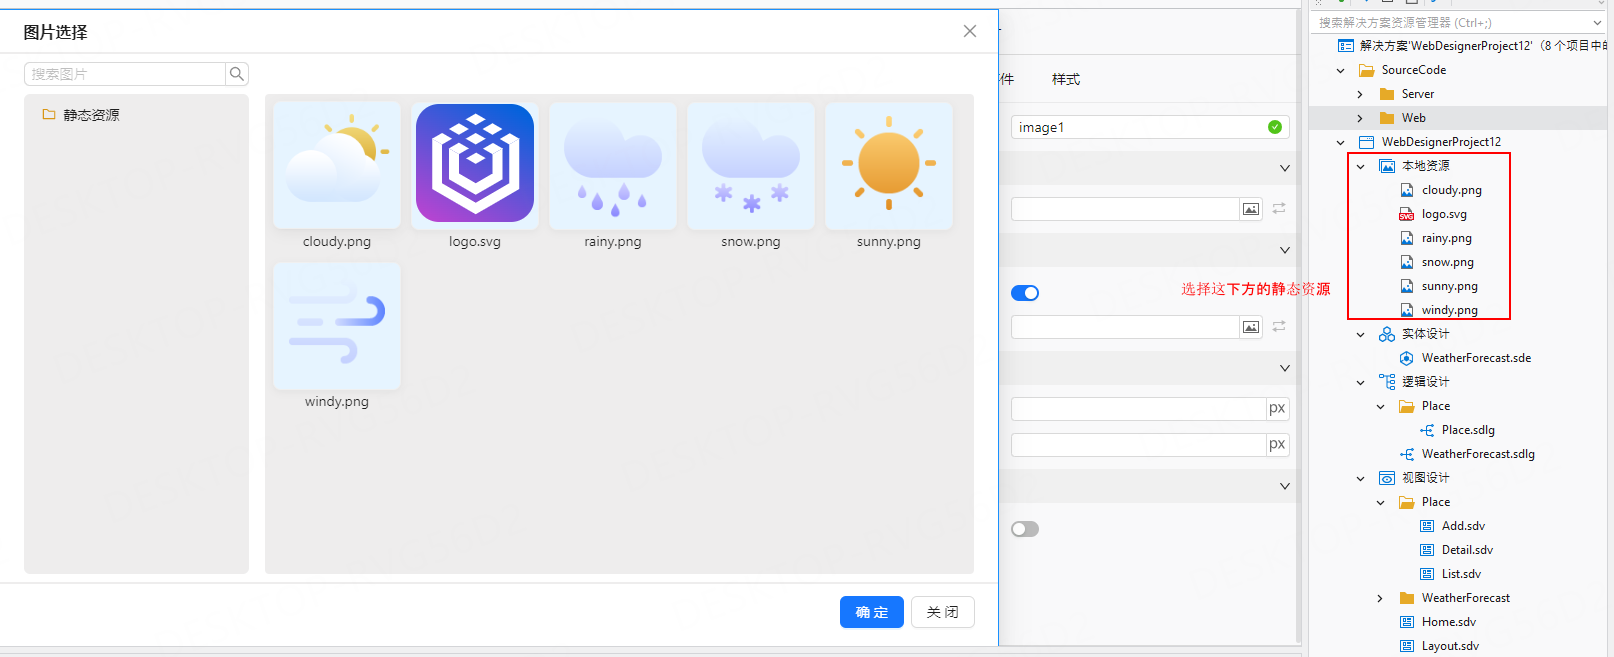Click the WeatherForecast folder icon in 视图设计
Image resolution: width=1614 pixels, height=657 pixels.
[x=1407, y=598]
